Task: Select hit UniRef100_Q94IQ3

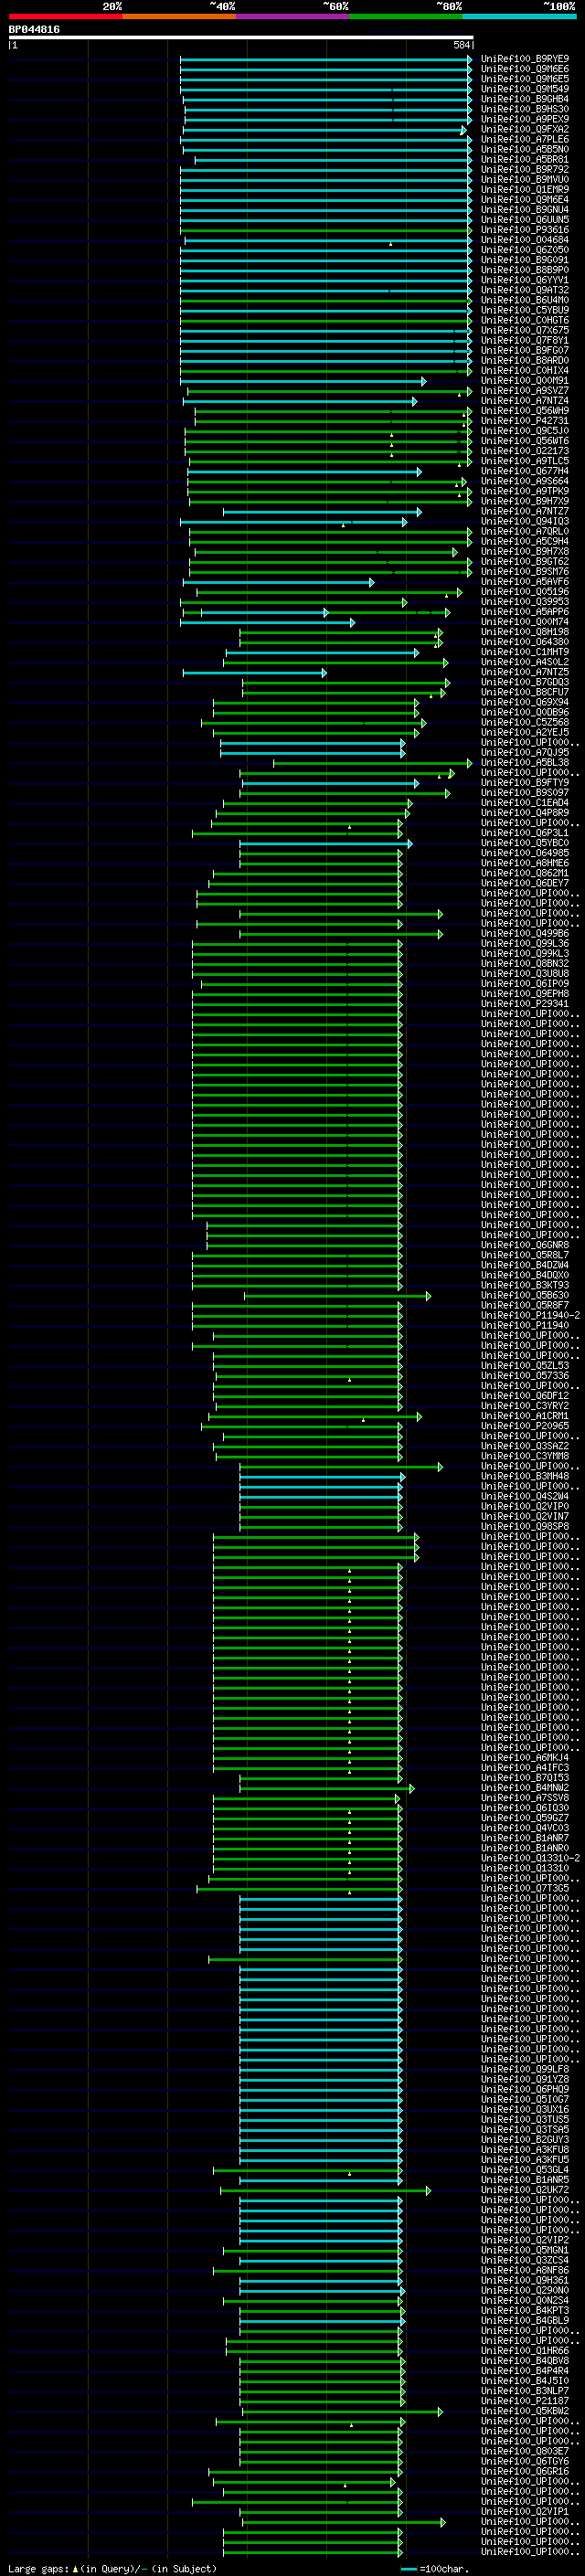Action: 525,521
